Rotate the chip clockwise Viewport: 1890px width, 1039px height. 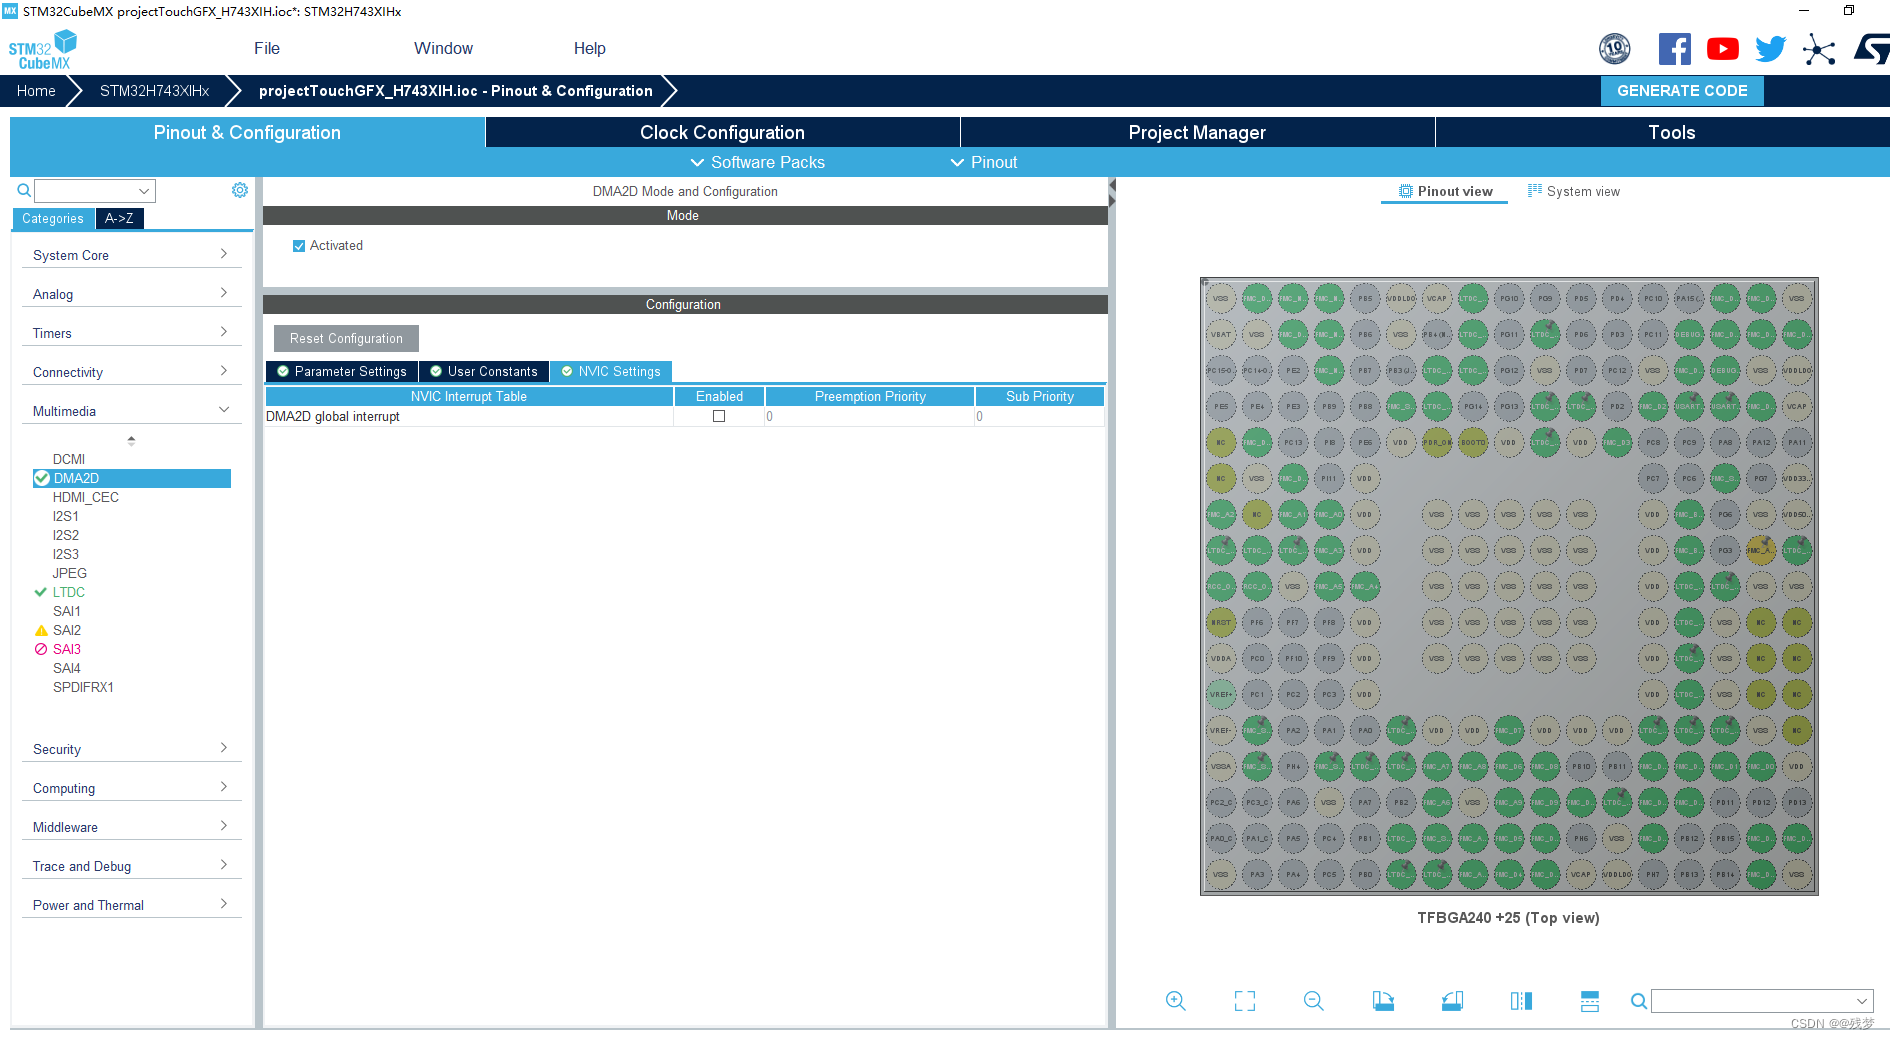(x=1383, y=1001)
